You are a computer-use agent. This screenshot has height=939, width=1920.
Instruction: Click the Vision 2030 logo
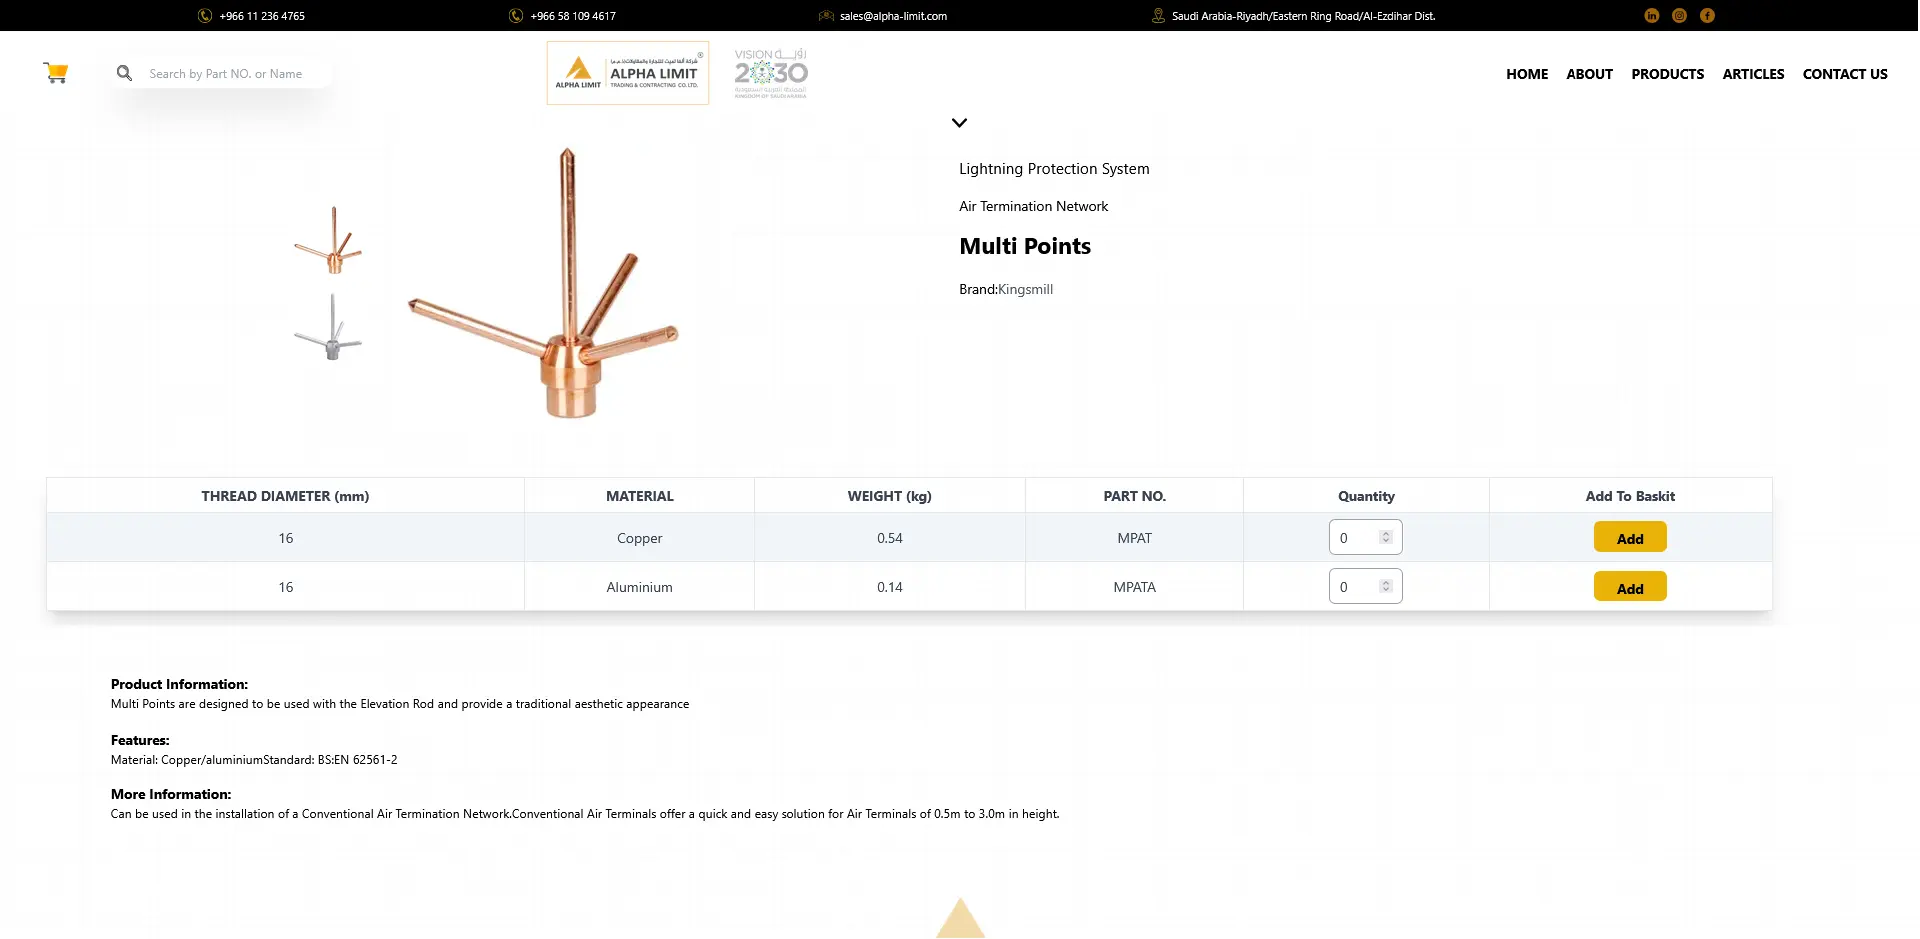771,73
